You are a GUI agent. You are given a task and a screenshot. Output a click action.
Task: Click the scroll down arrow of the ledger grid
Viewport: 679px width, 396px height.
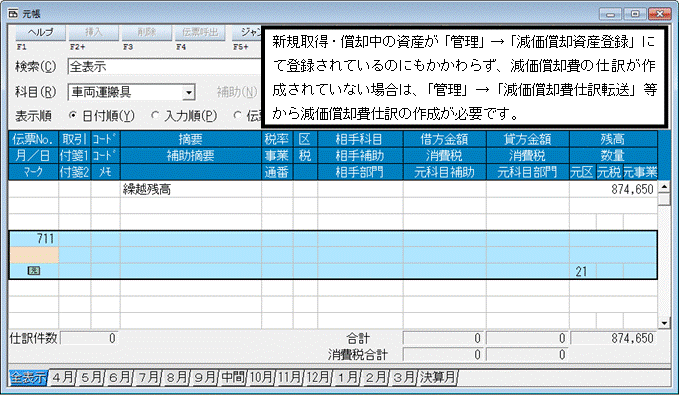[664, 323]
